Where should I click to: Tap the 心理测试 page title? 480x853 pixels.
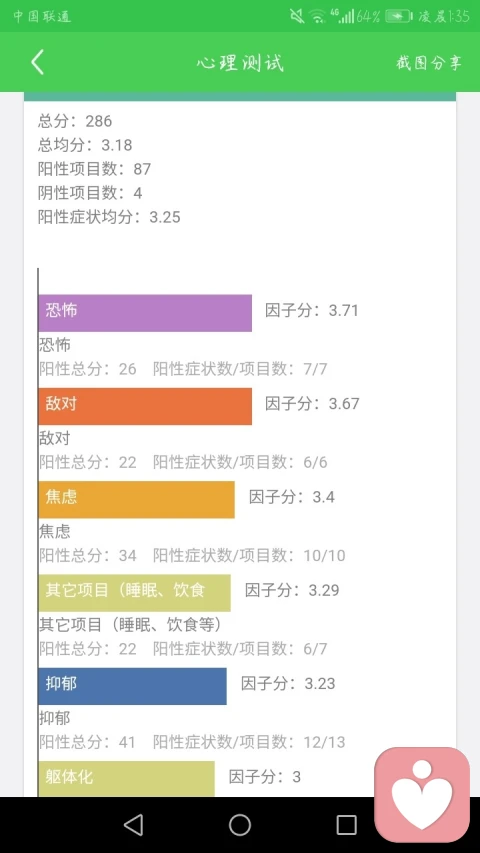tap(240, 63)
